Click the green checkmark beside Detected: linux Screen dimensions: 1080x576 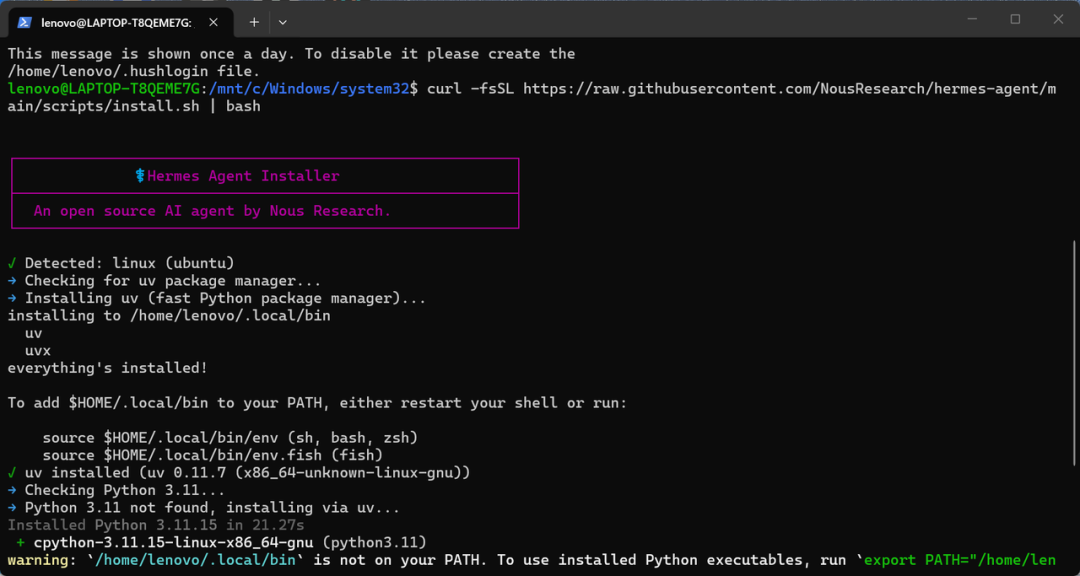12,263
